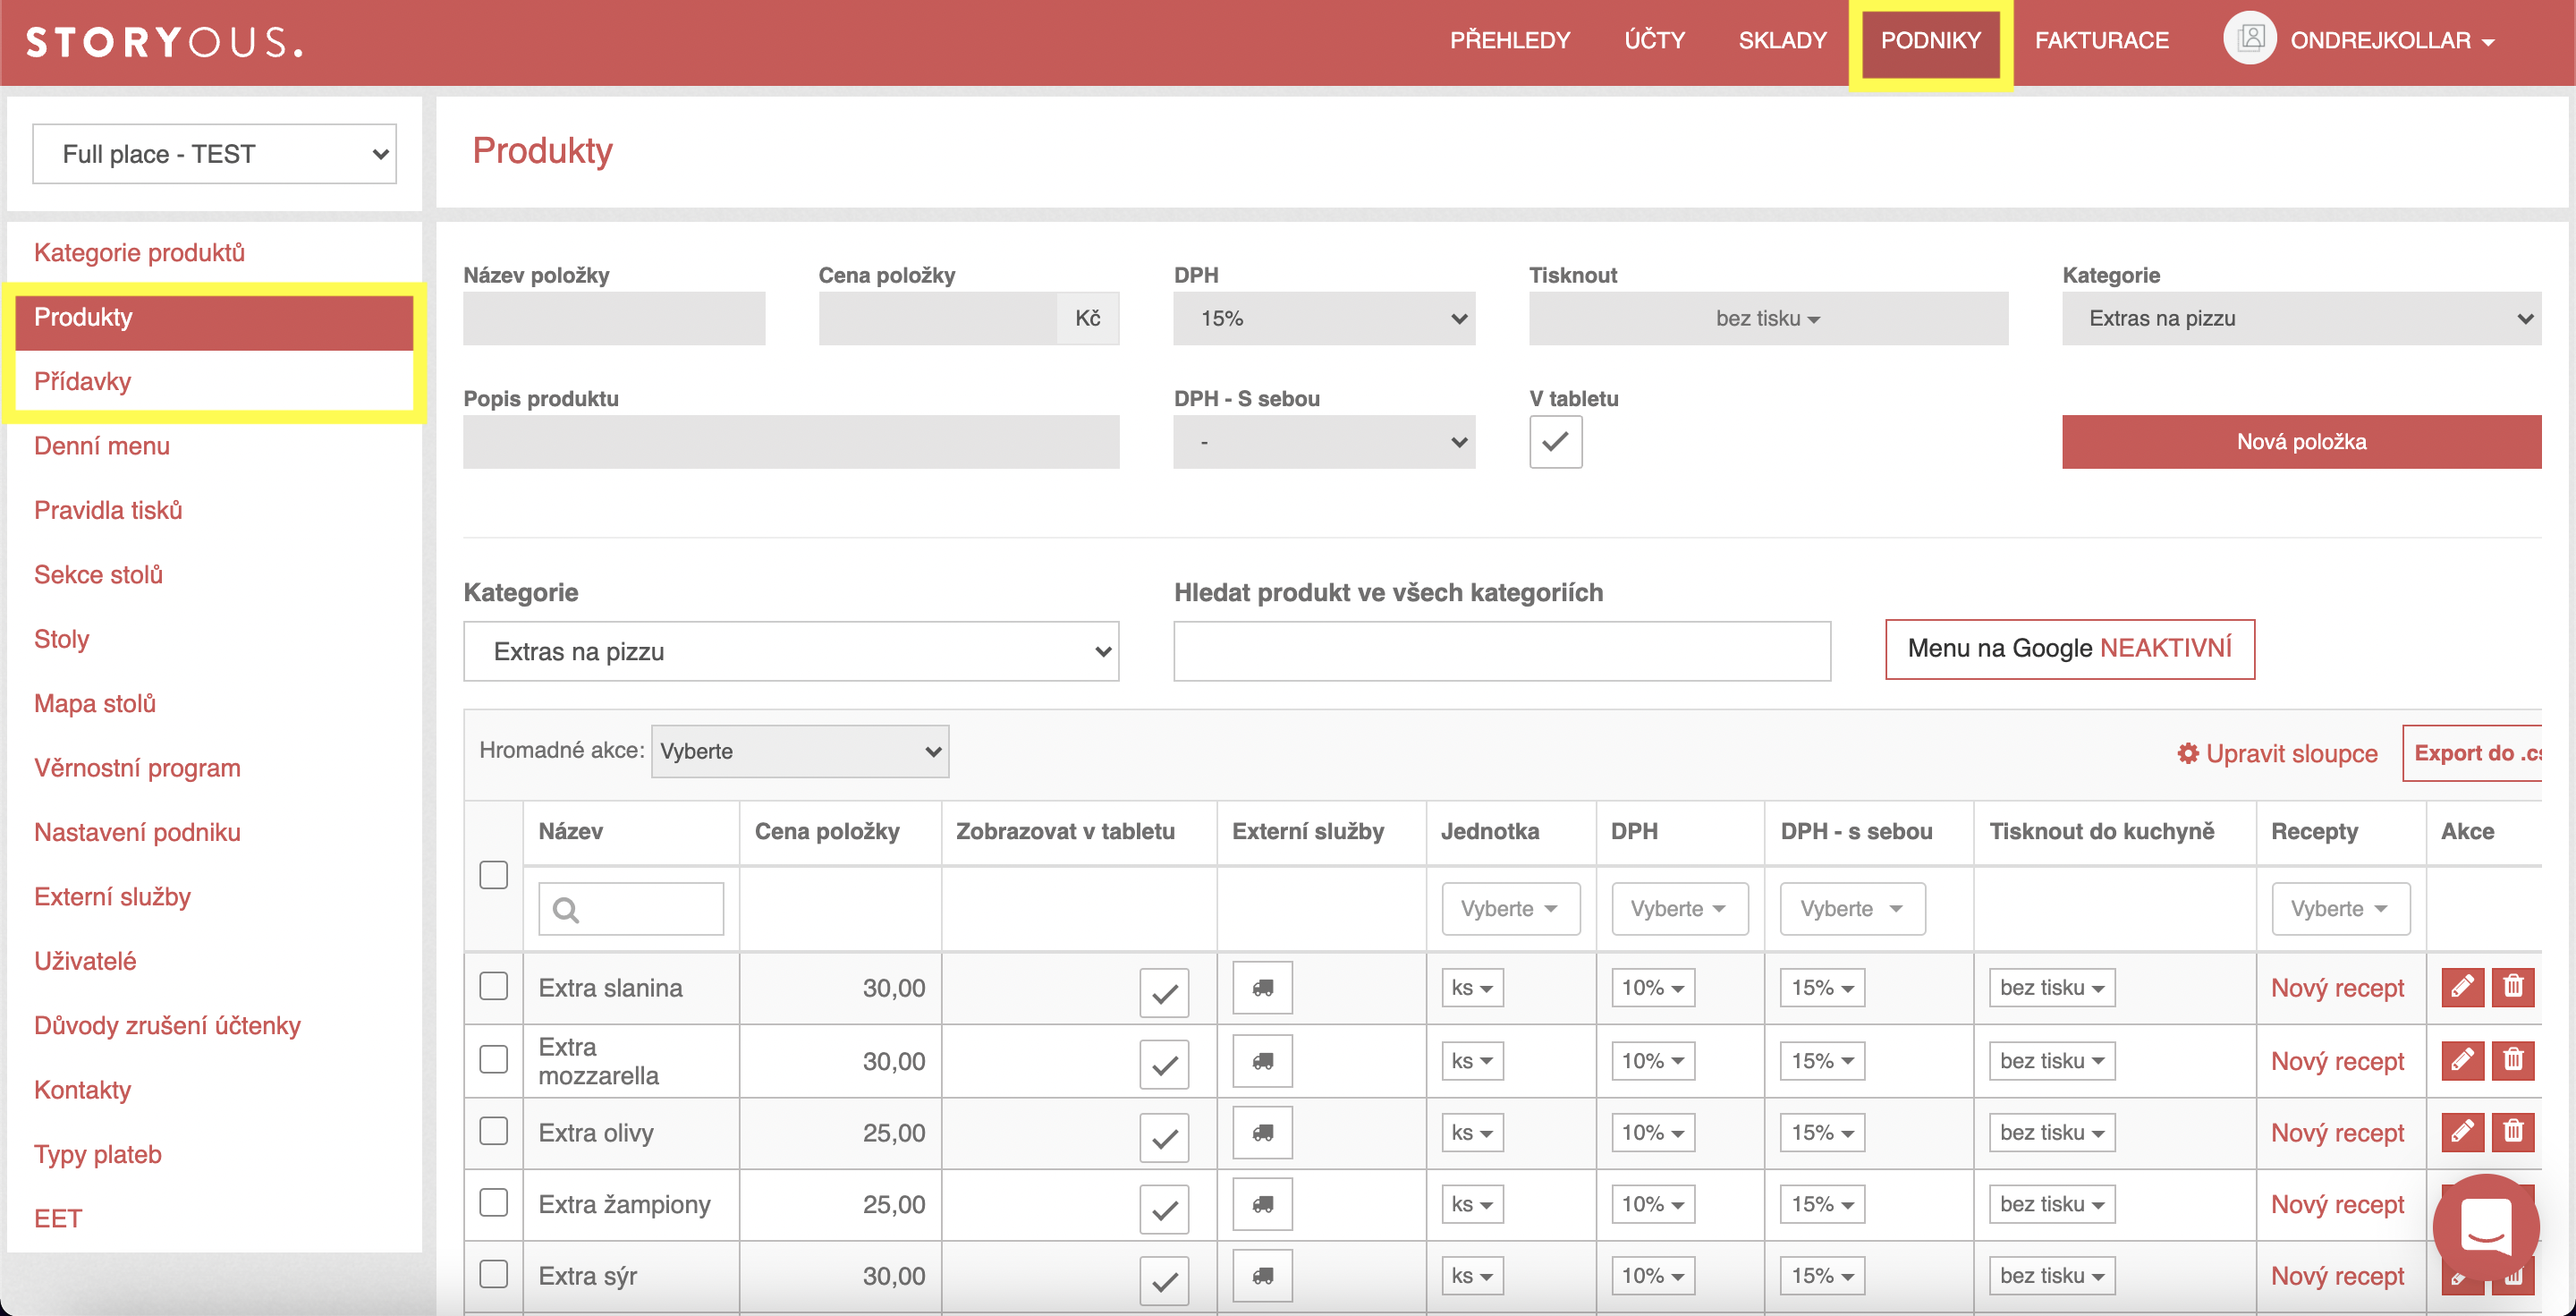
Task: Open the ONDREJKOLLAR user menu
Action: 2392,41
